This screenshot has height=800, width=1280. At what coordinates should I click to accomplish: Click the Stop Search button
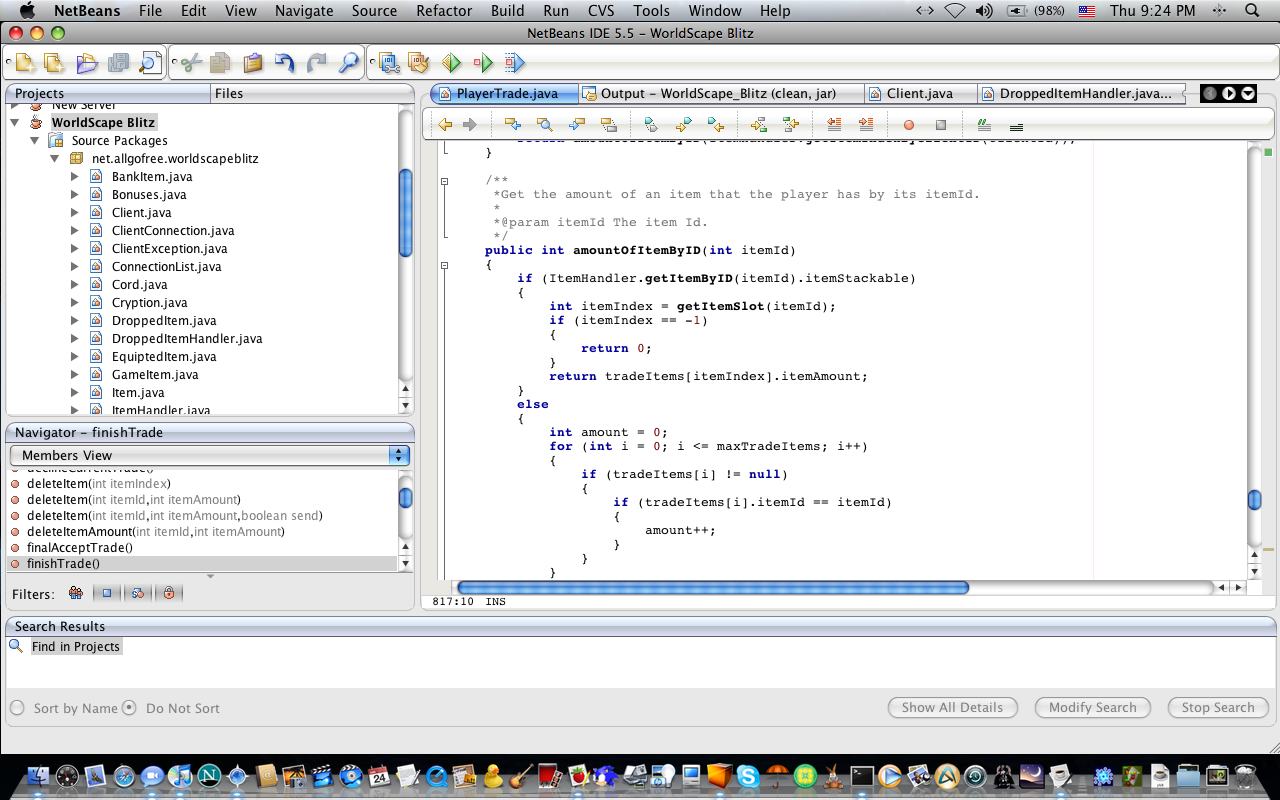(x=1217, y=707)
